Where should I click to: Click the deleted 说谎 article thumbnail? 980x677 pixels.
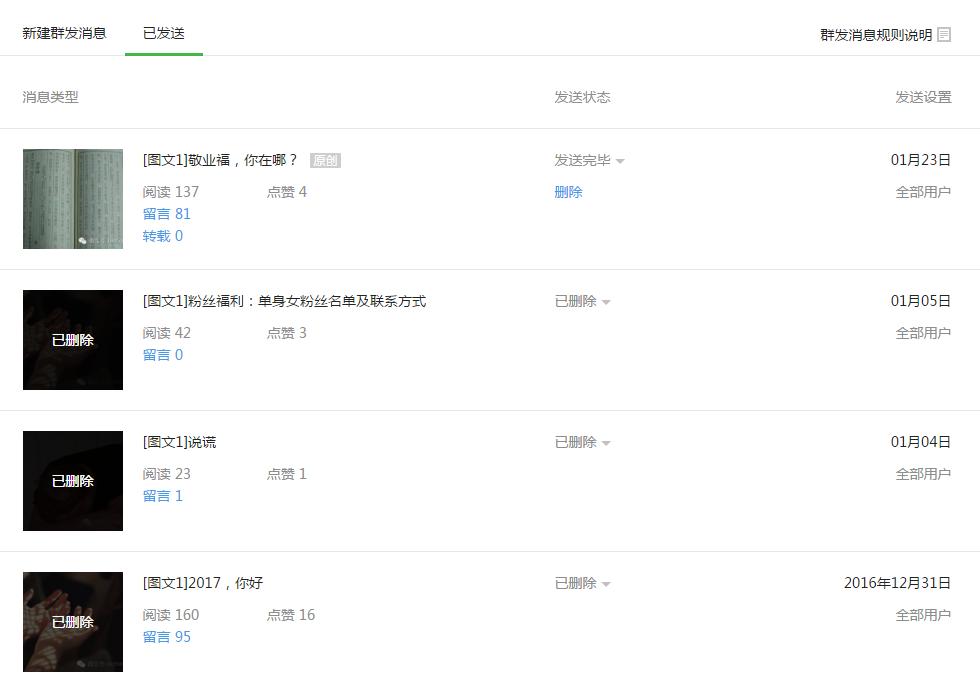pos(72,481)
